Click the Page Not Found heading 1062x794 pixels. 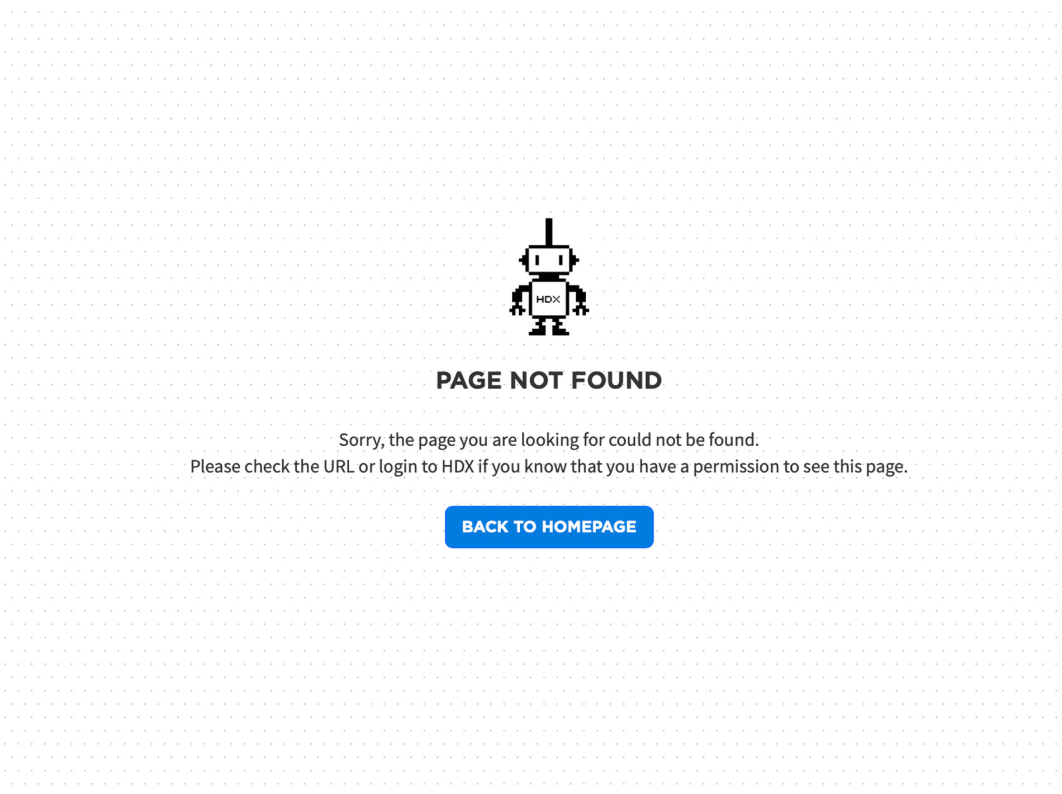click(549, 380)
